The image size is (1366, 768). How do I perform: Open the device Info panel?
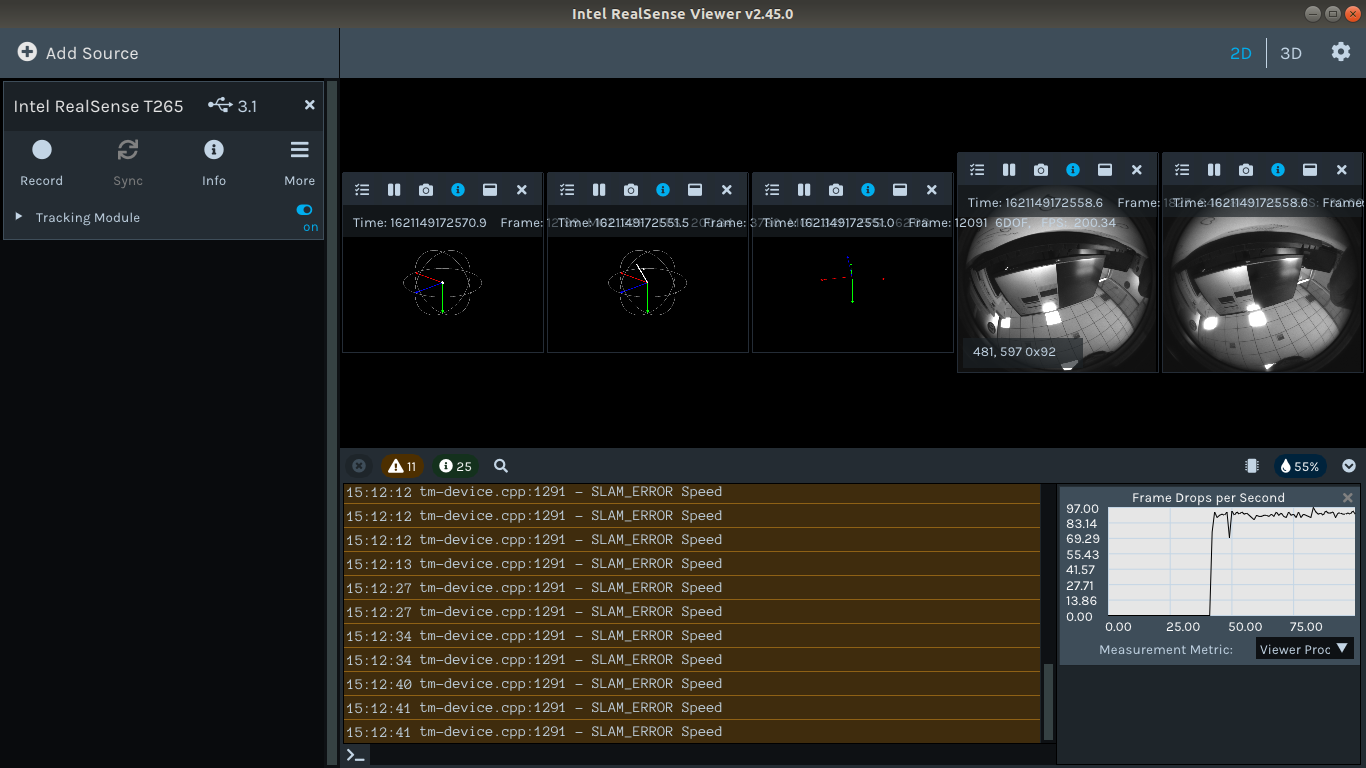click(x=213, y=162)
